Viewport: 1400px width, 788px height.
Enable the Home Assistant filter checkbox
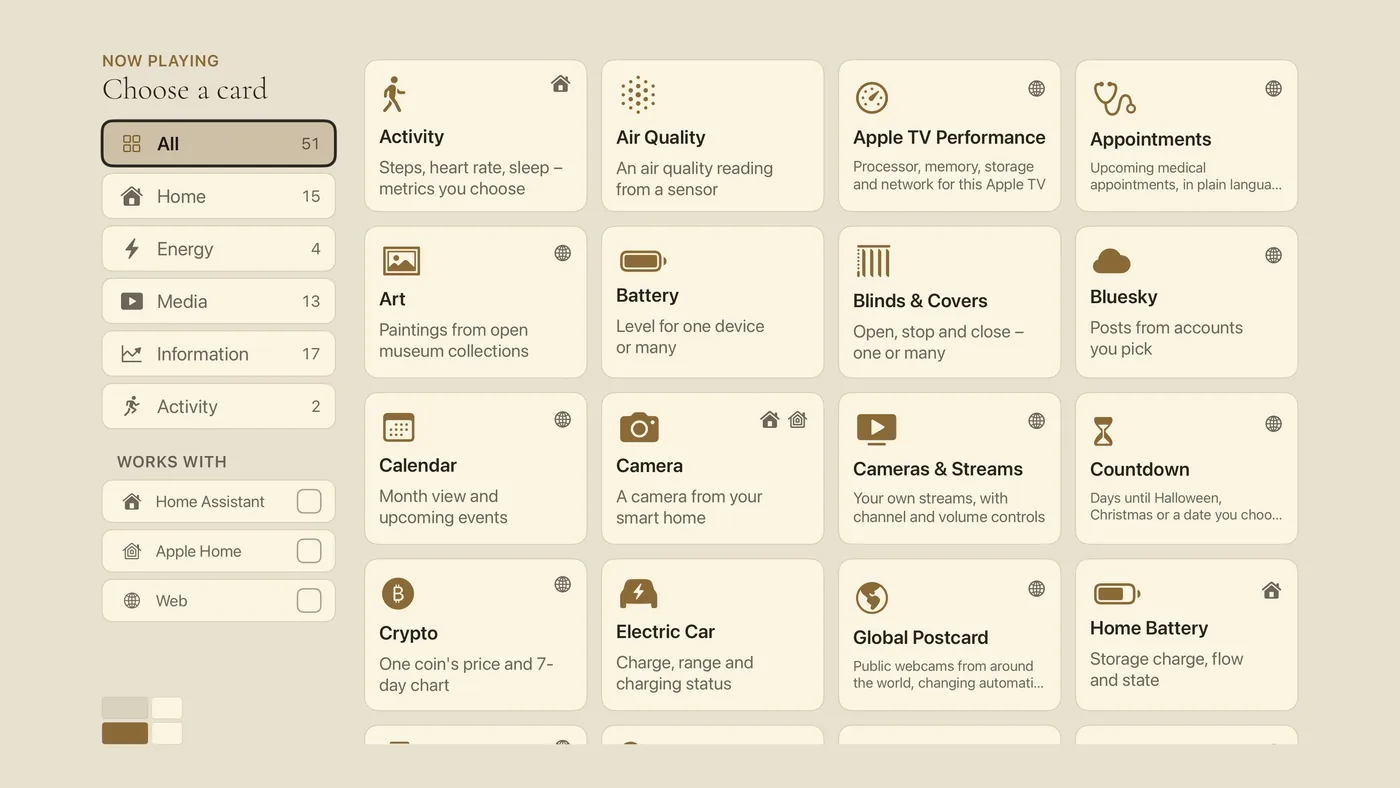(309, 501)
